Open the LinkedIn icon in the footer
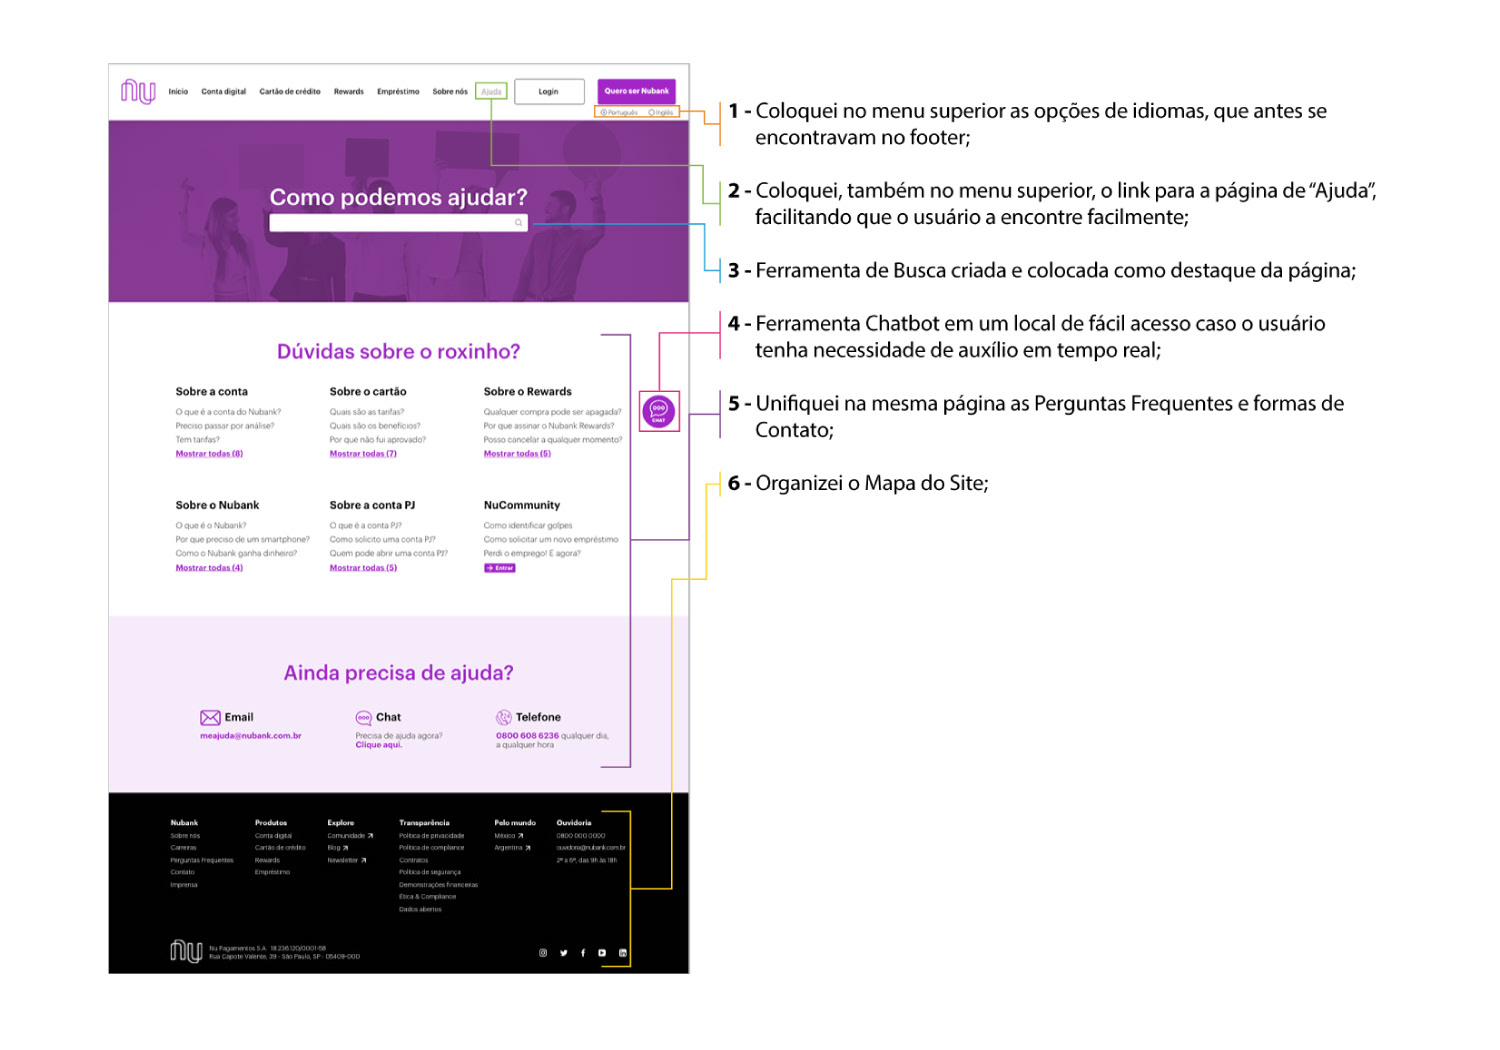 623,953
